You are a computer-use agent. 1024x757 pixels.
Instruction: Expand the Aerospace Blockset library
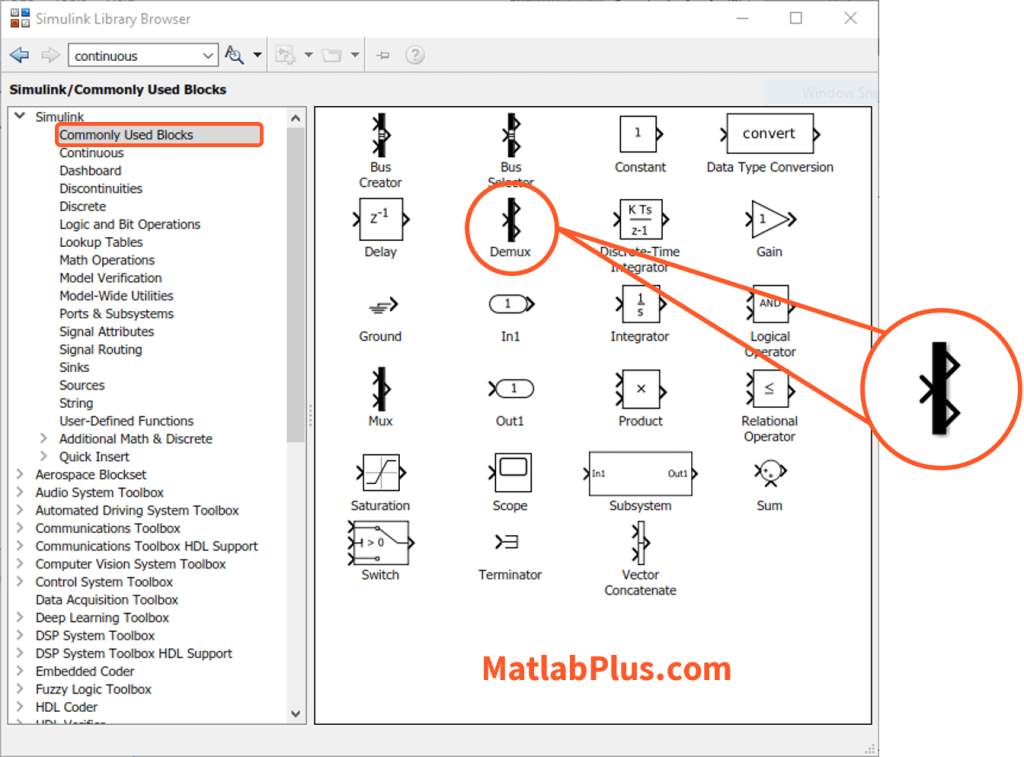point(19,475)
